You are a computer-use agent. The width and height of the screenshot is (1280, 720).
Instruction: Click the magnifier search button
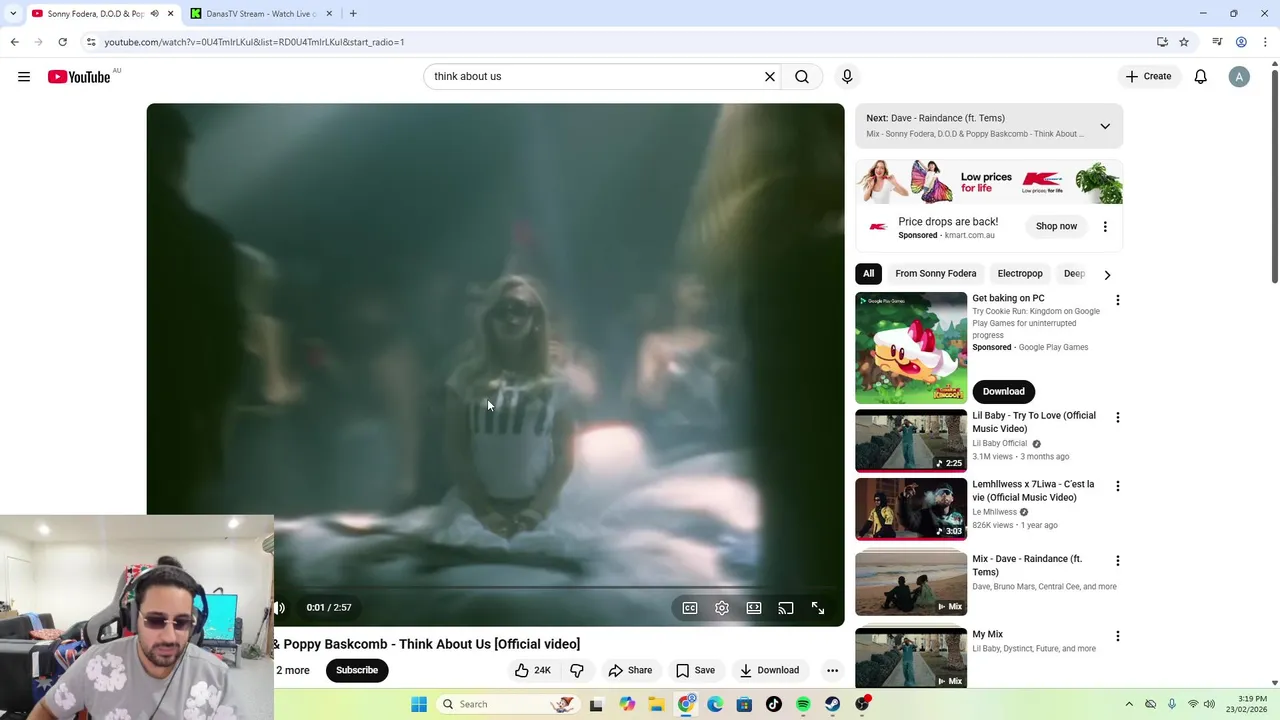coord(802,77)
